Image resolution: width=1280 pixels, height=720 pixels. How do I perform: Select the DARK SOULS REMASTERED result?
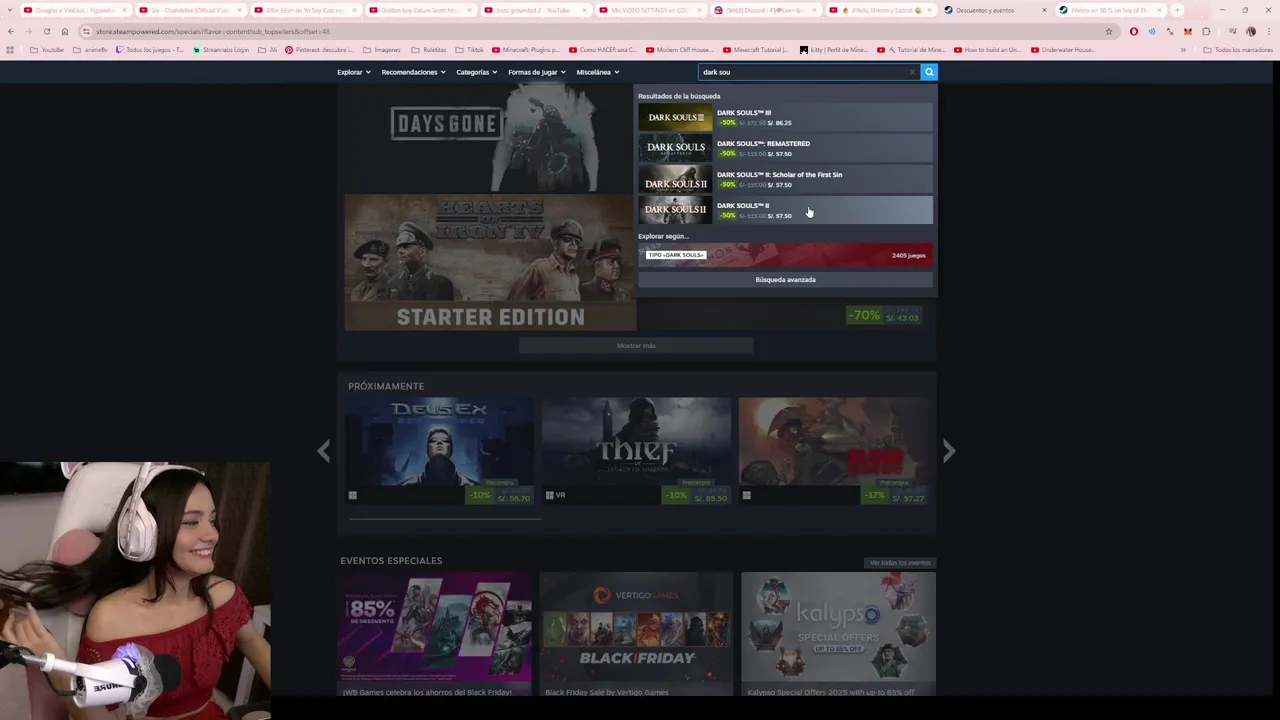coord(785,148)
